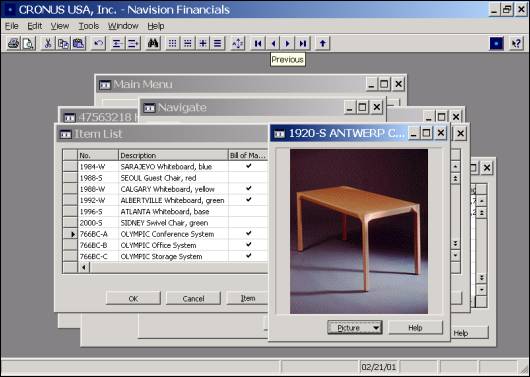
Task: Click the Delete line toolbar icon
Action: click(x=133, y=43)
